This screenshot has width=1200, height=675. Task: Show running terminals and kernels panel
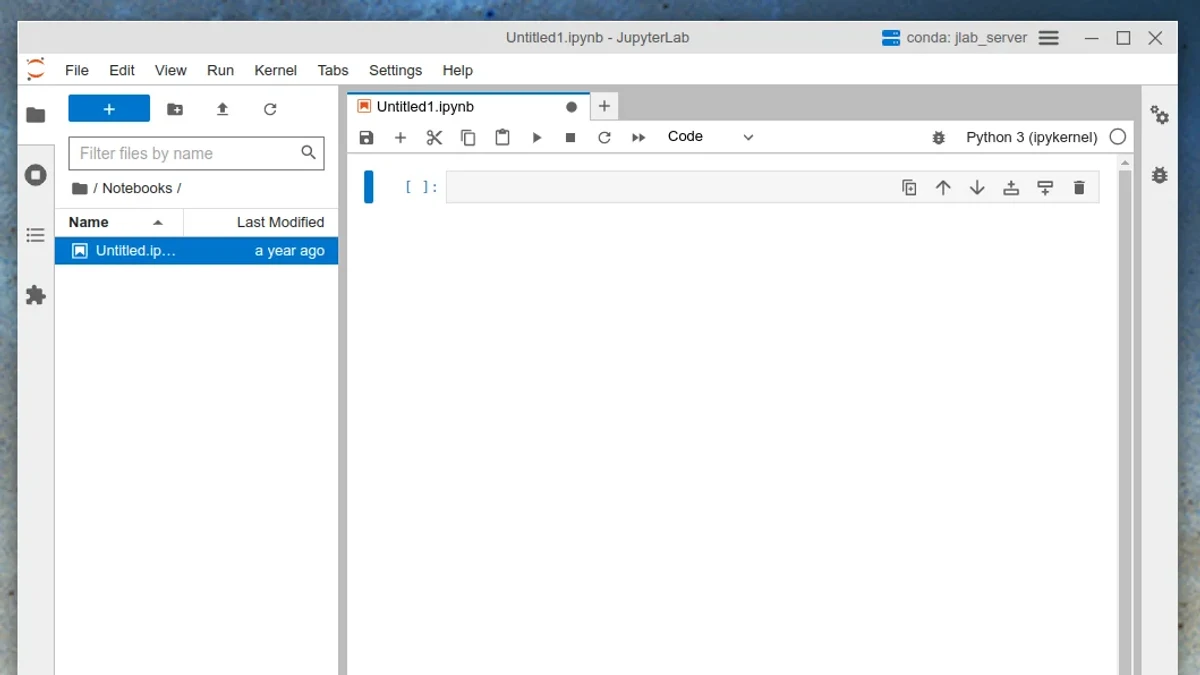pyautogui.click(x=36, y=175)
